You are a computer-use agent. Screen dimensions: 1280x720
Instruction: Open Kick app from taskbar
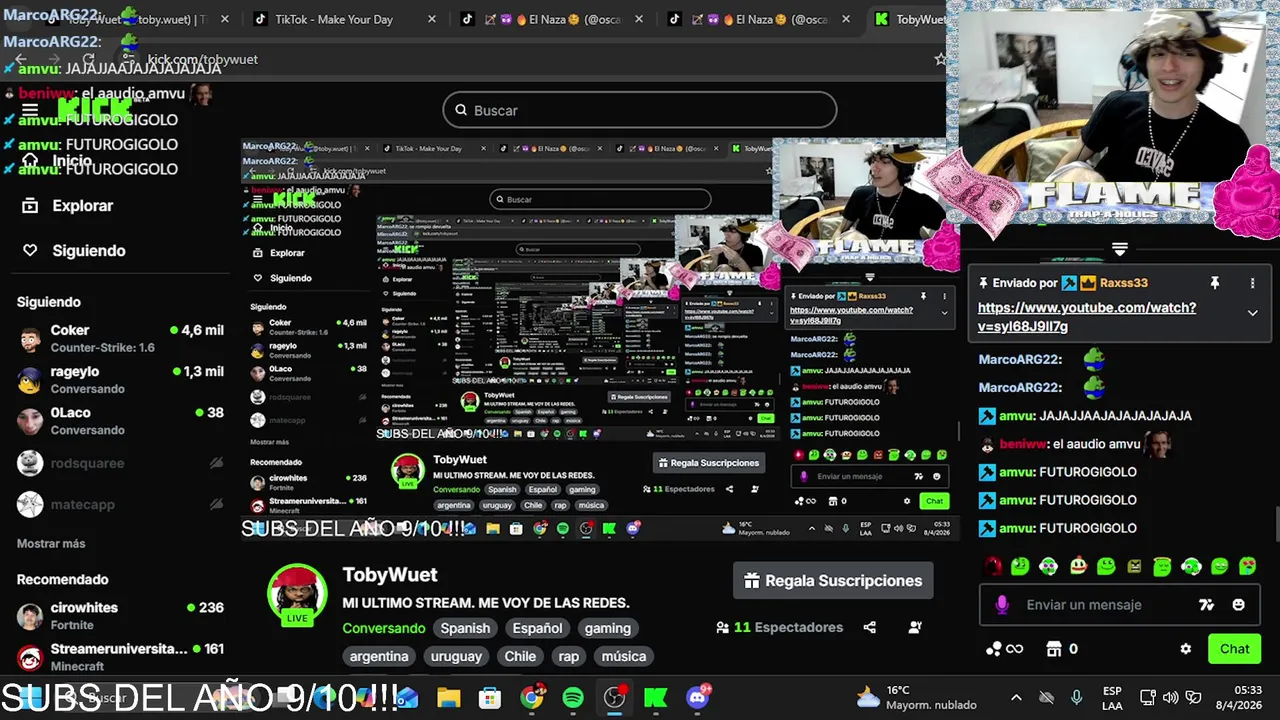coord(656,698)
